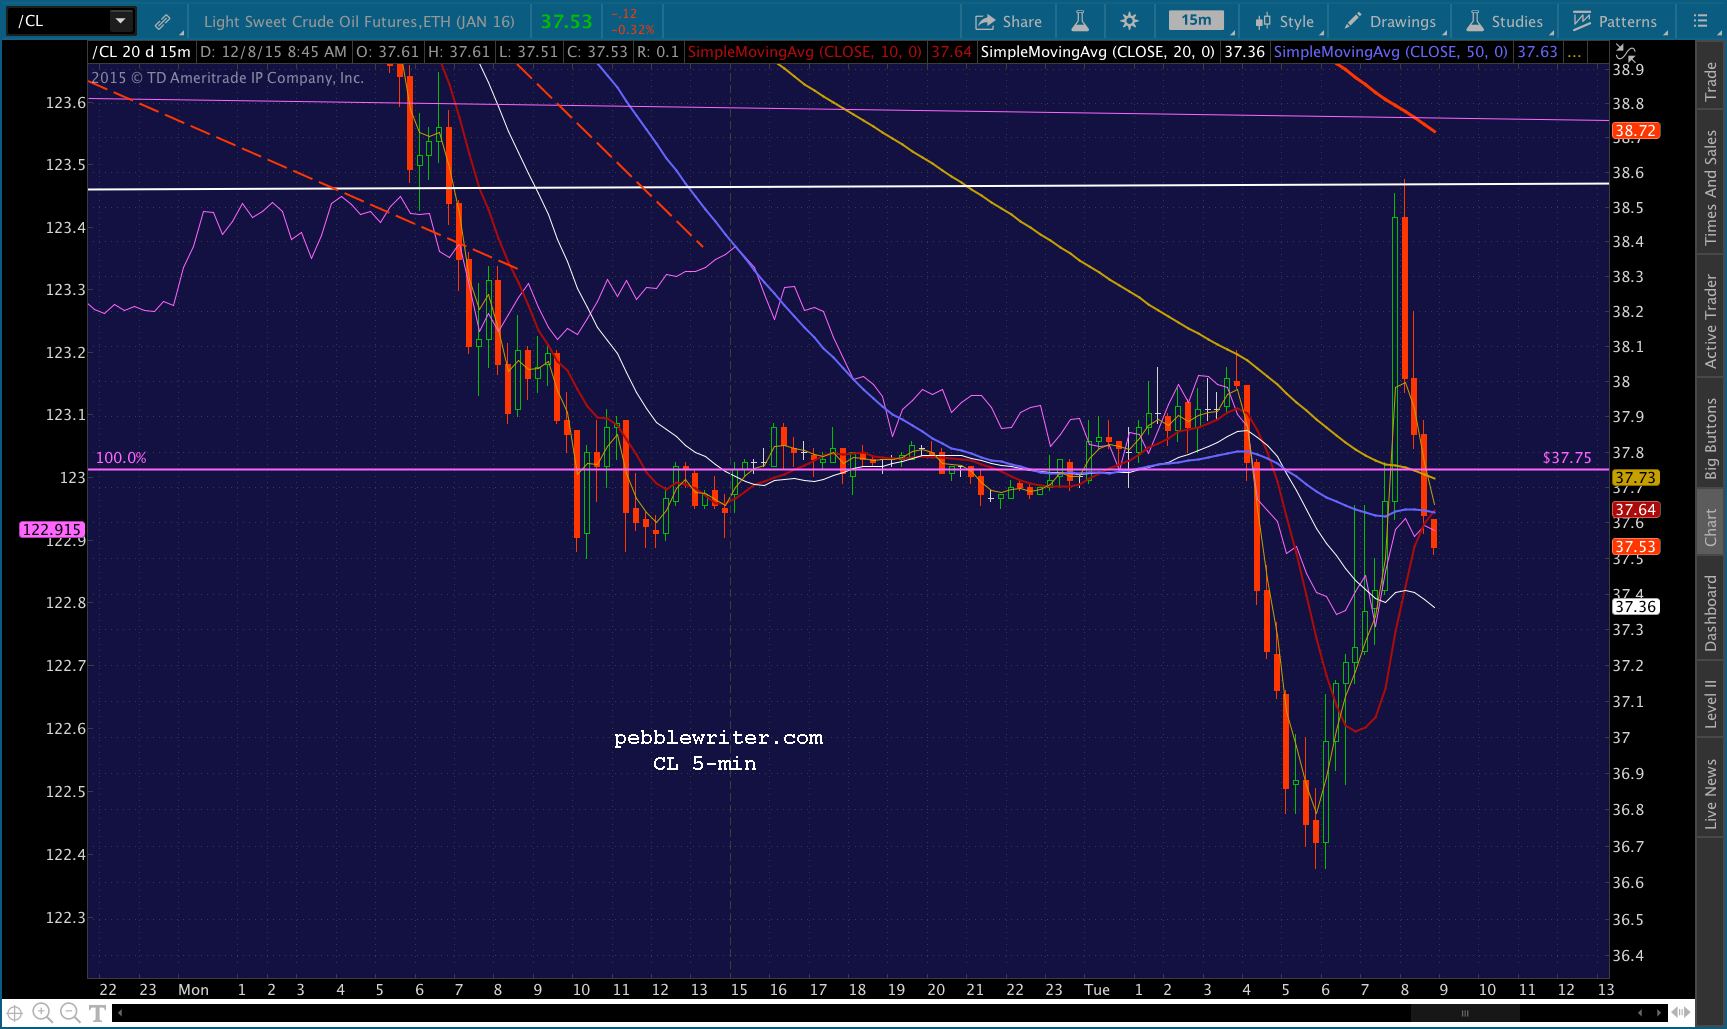The width and height of the screenshot is (1727, 1029).
Task: Click the SimpleMovingAvg (CLOSE, 20, 0) label
Action: [x=1098, y=52]
